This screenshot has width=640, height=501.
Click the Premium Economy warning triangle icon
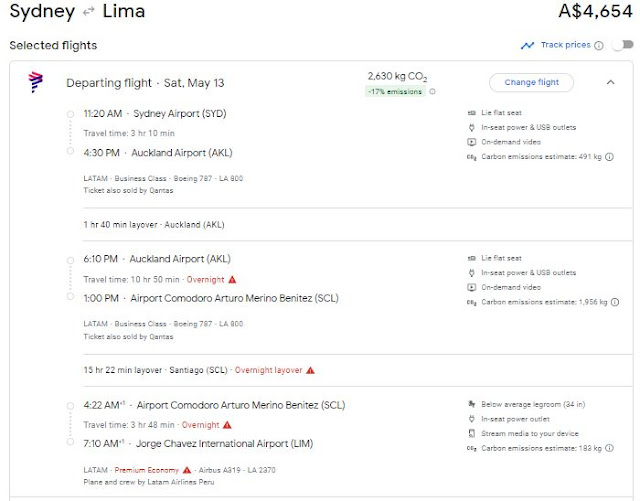click(x=187, y=470)
